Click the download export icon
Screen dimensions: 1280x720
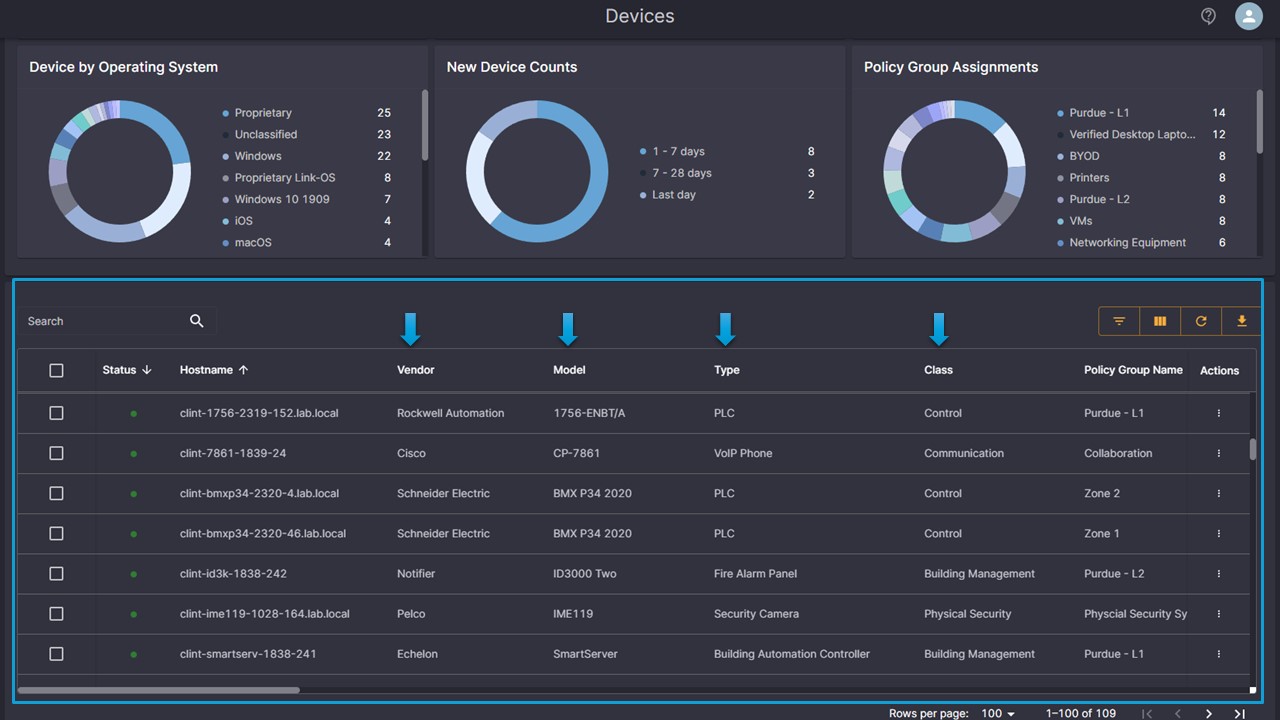point(1241,321)
